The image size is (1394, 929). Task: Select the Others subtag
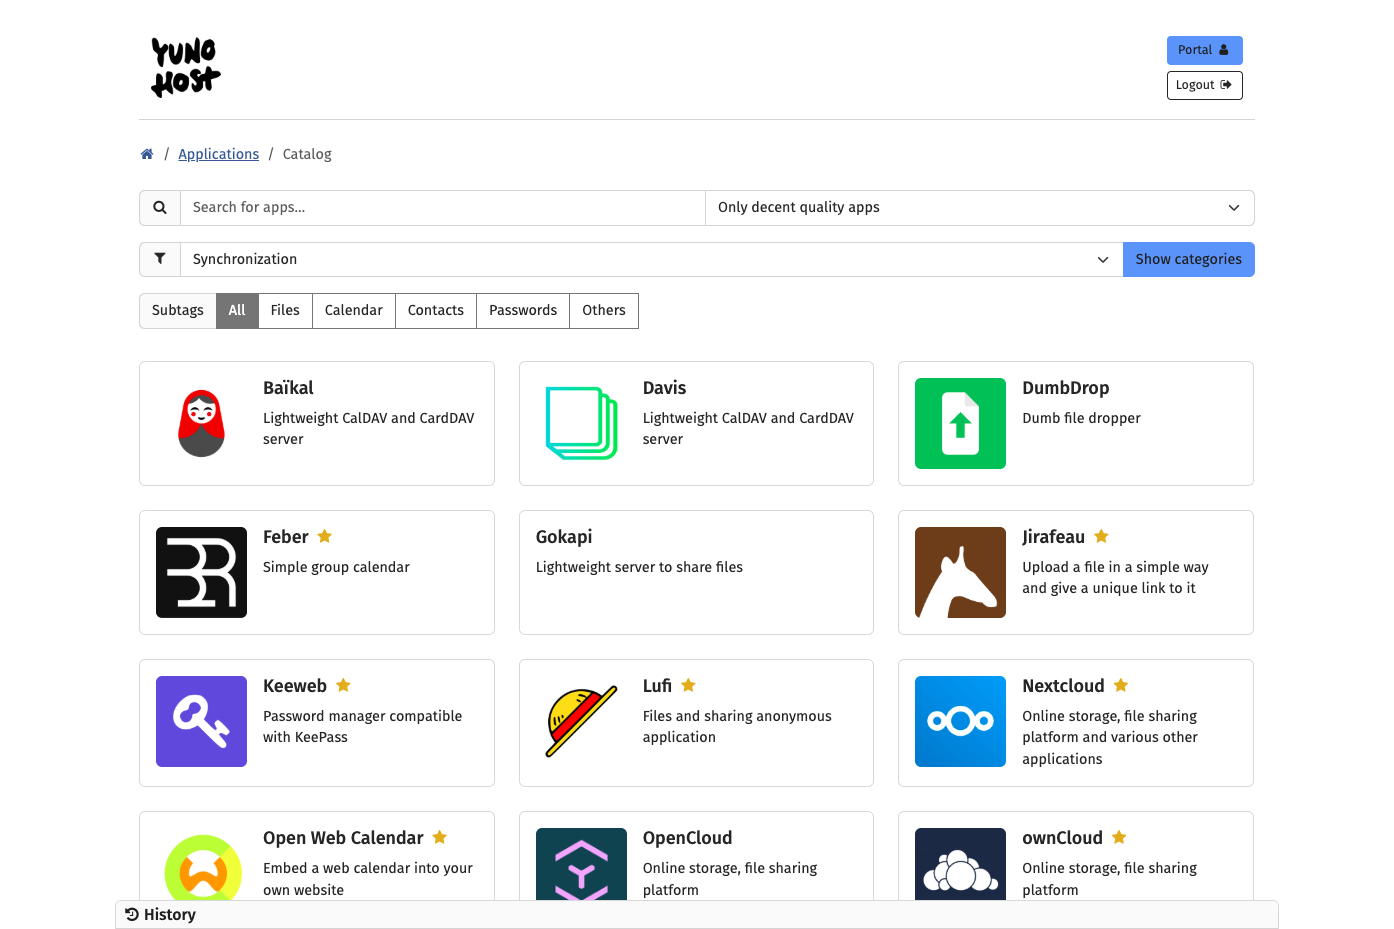(x=604, y=311)
